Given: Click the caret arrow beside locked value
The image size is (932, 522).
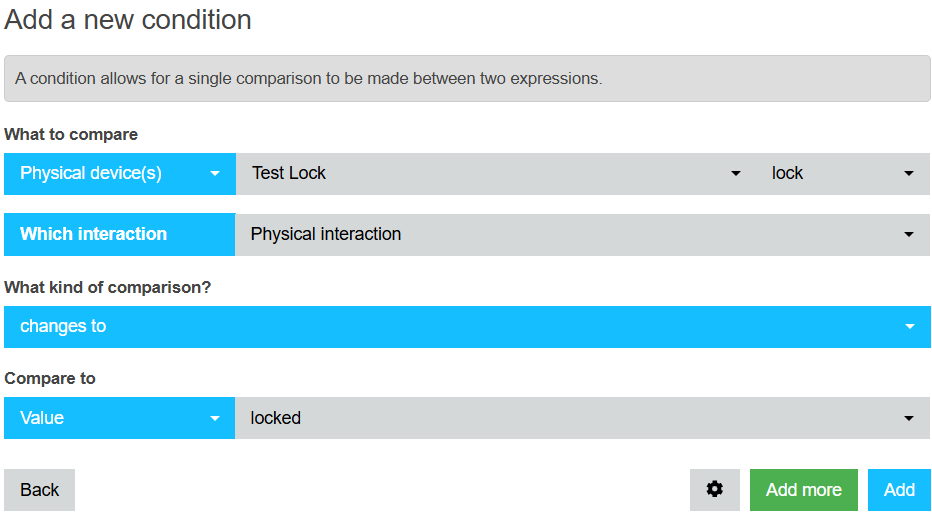Looking at the screenshot, I should (909, 419).
